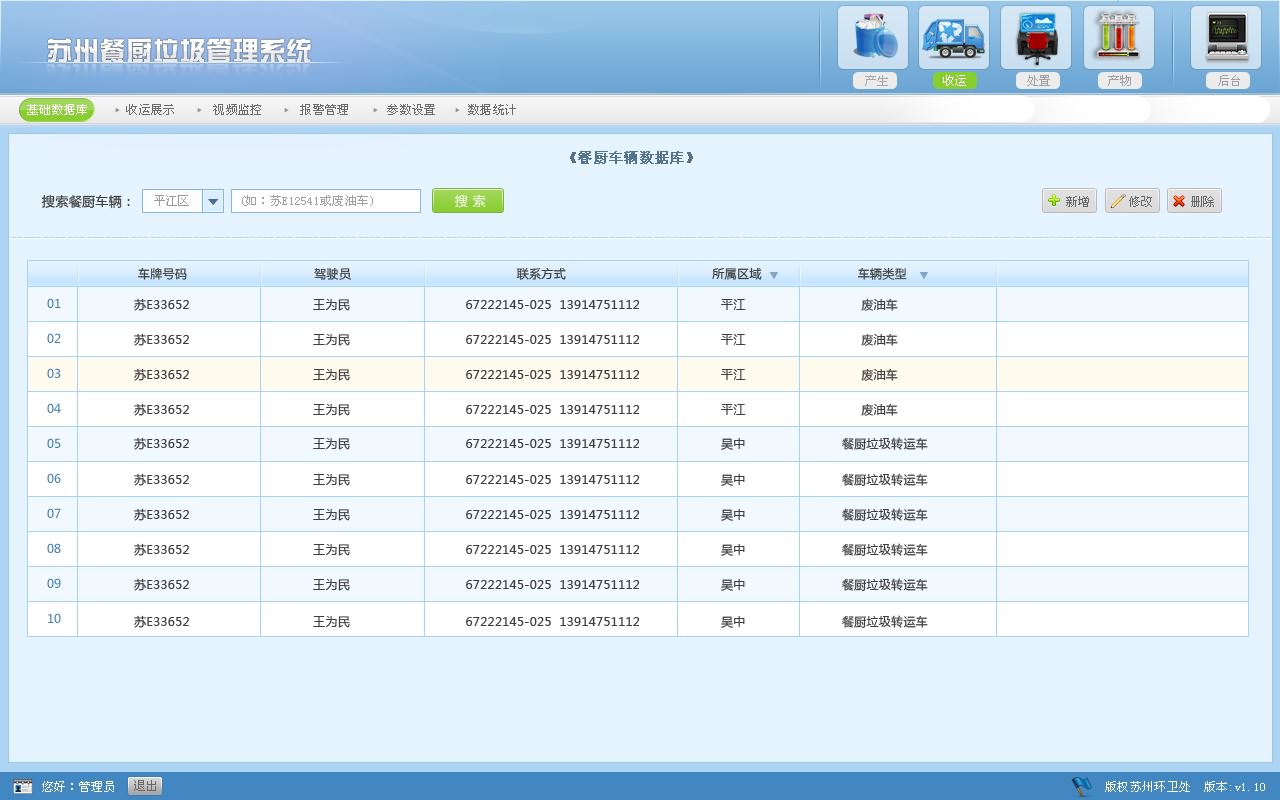
Task: Click the 苏州餐厨垃圾管理系统 title logo
Action: 179,51
